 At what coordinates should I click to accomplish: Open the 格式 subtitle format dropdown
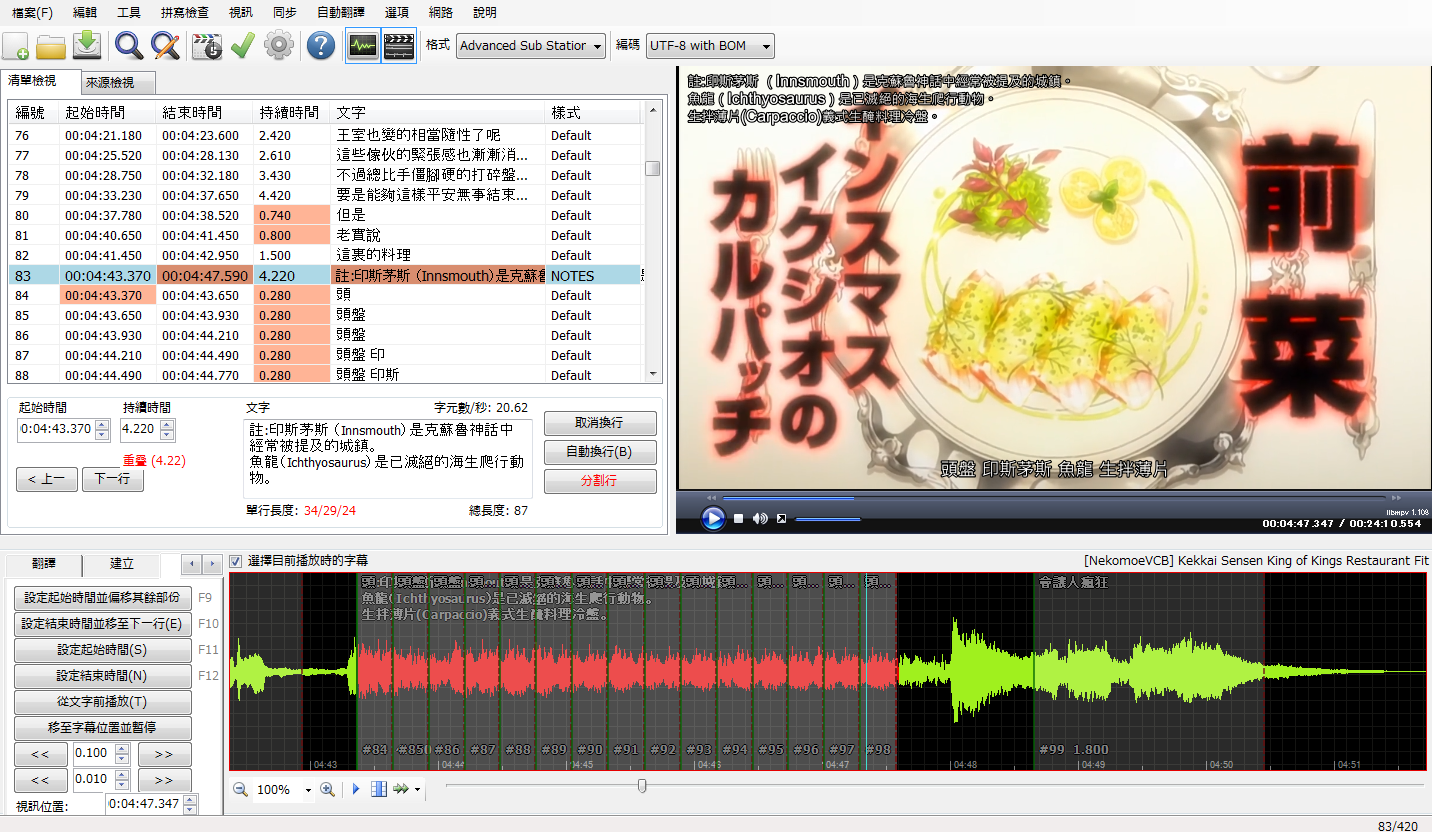pyautogui.click(x=531, y=46)
